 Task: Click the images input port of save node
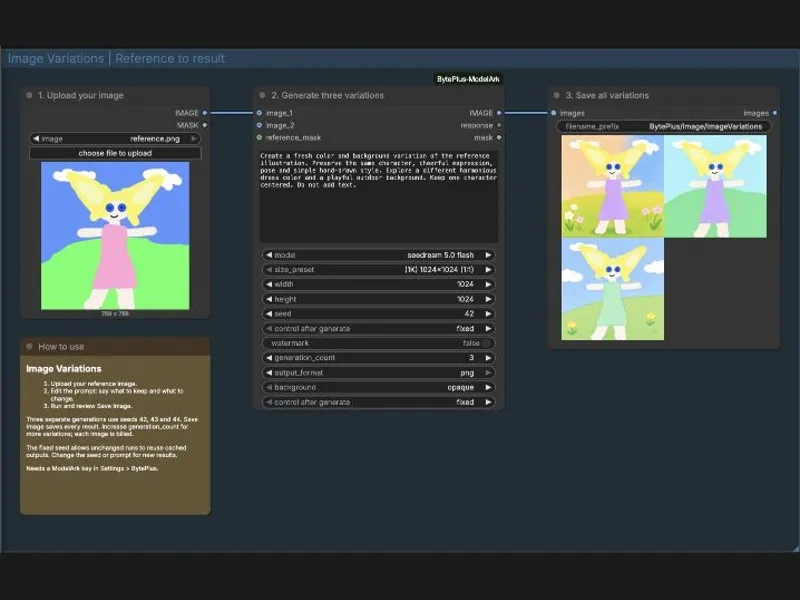(554, 113)
